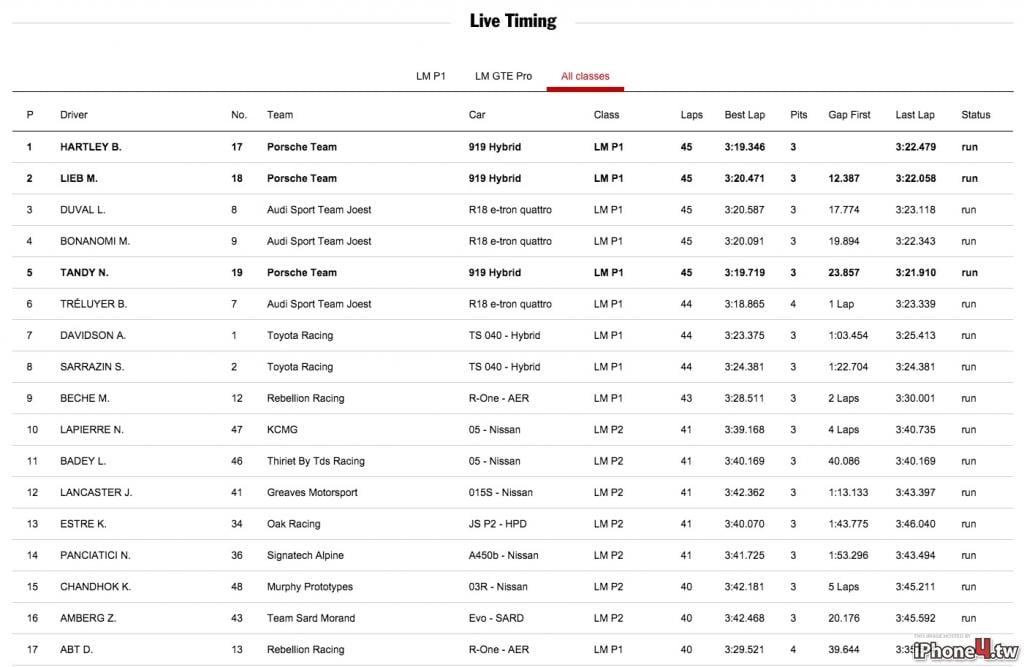Click the Last Lap column header

pos(914,115)
